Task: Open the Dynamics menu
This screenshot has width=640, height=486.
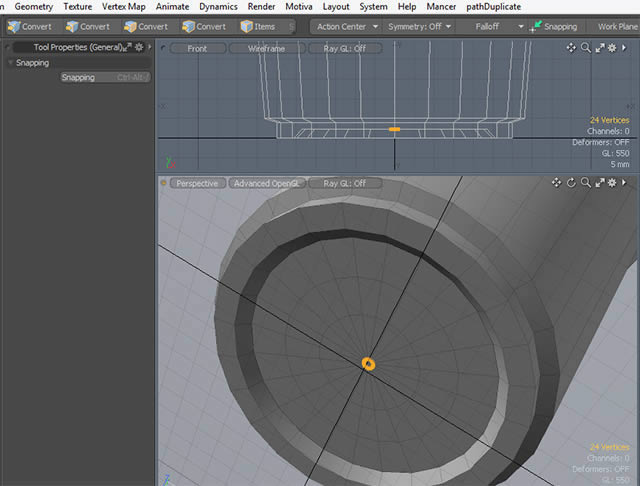Action: pos(218,7)
